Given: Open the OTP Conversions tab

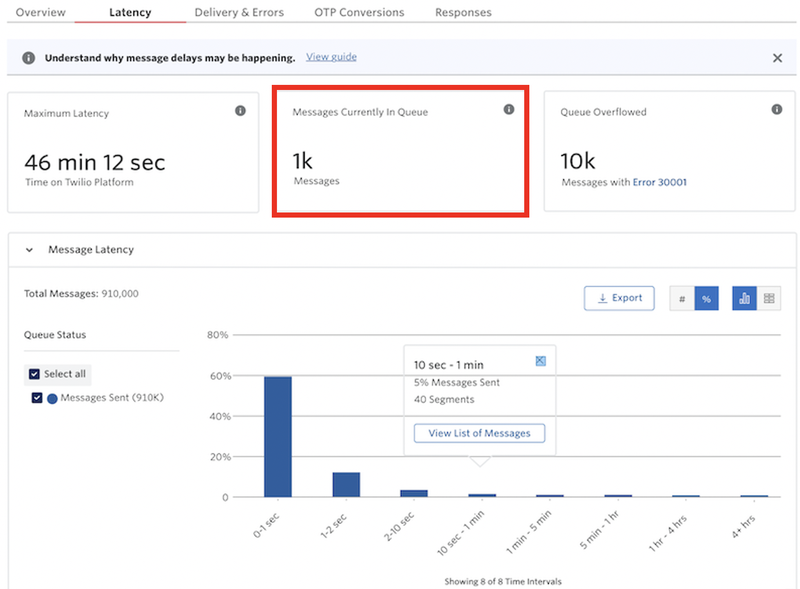Looking at the screenshot, I should [x=358, y=13].
